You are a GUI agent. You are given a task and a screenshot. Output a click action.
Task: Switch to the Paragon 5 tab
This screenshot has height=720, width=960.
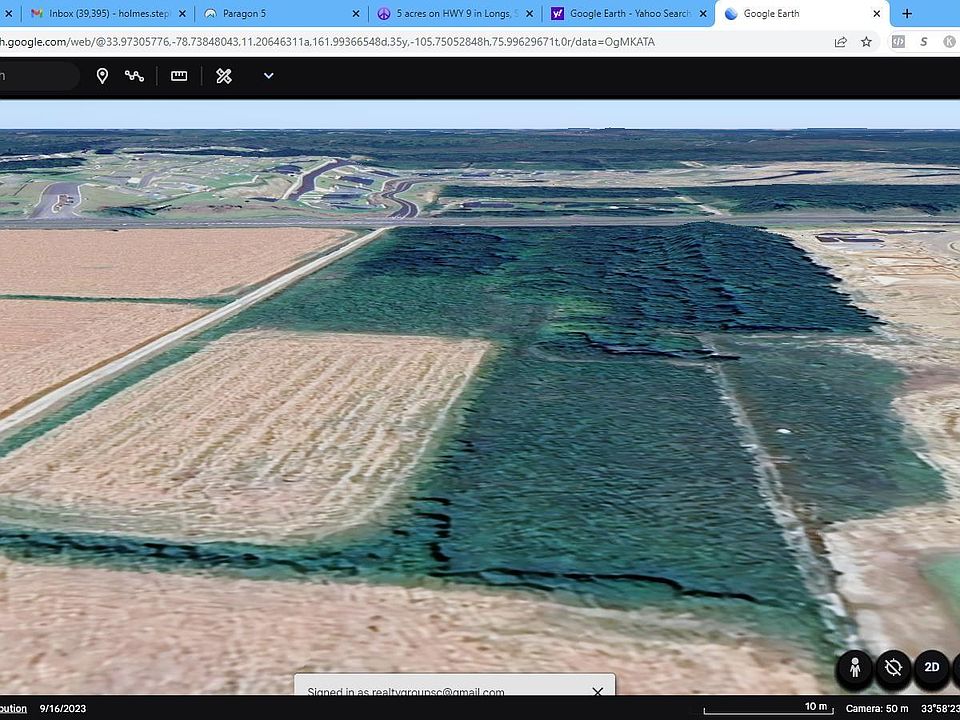click(275, 14)
